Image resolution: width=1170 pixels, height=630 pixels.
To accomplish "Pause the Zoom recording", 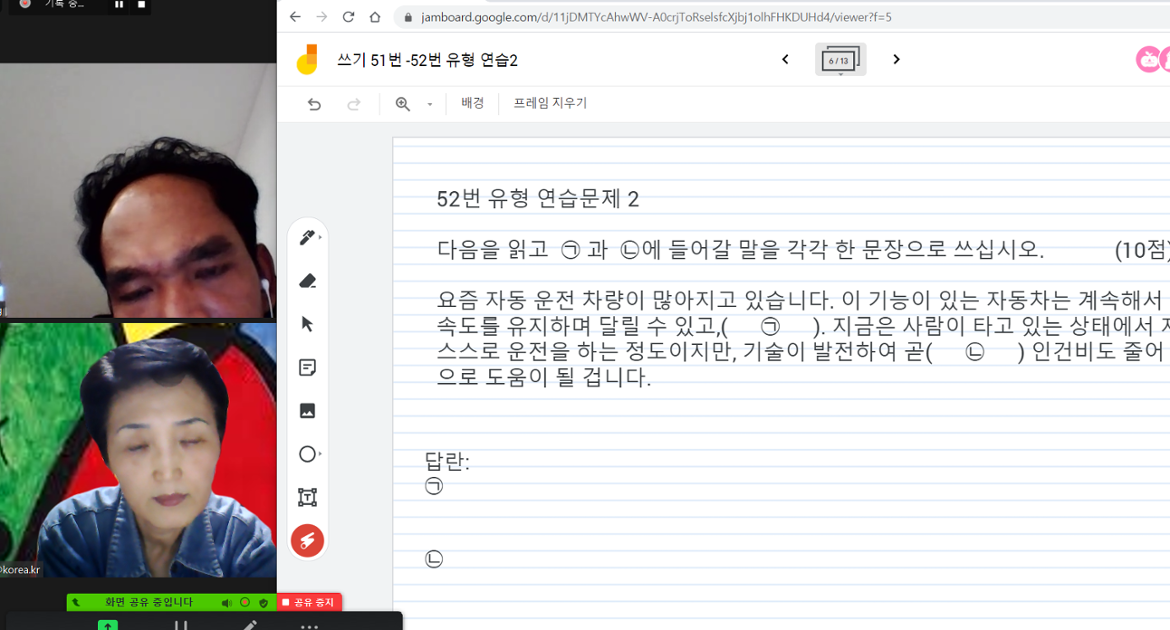I will pos(119,4).
